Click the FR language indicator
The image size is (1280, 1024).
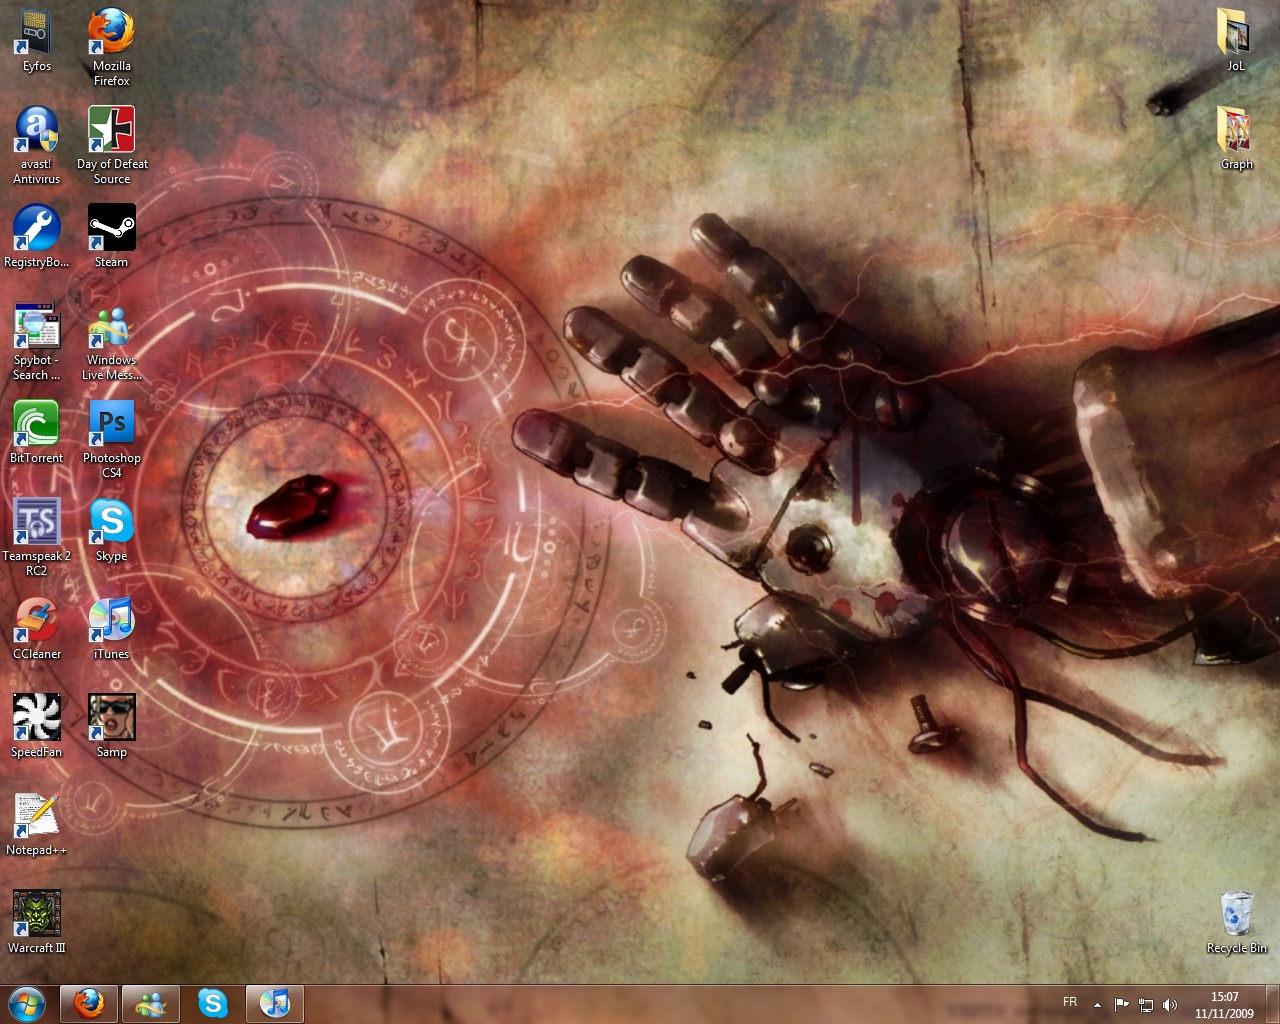(1070, 1002)
